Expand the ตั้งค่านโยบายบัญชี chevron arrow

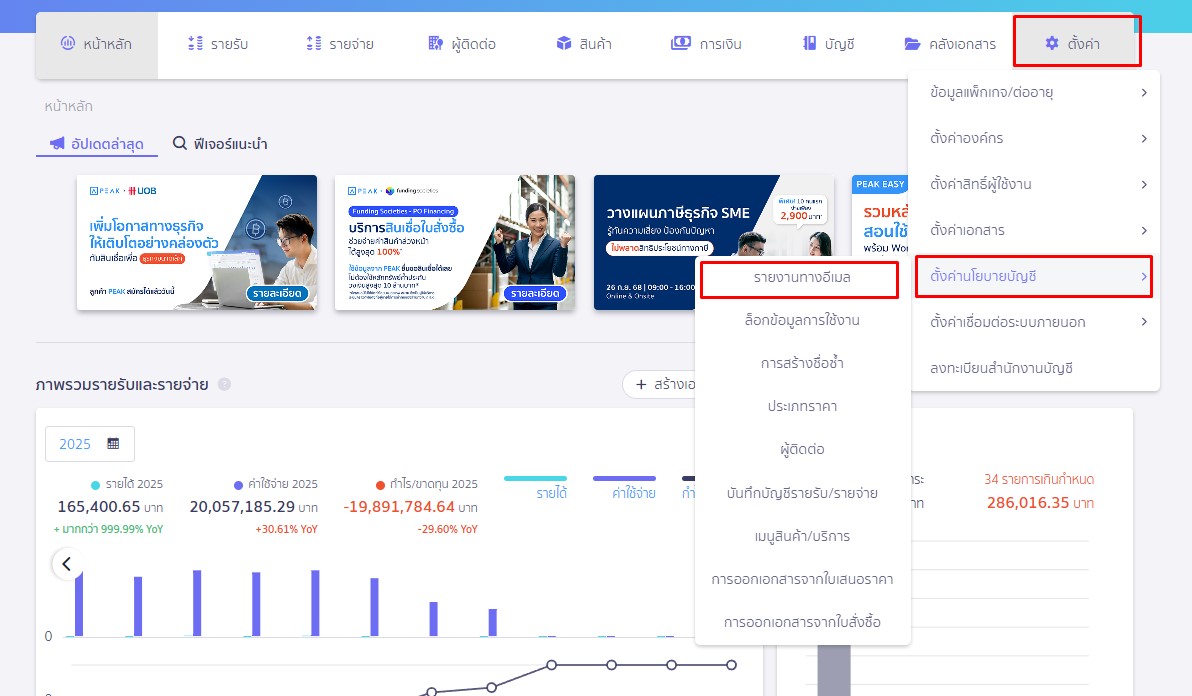(x=1144, y=277)
